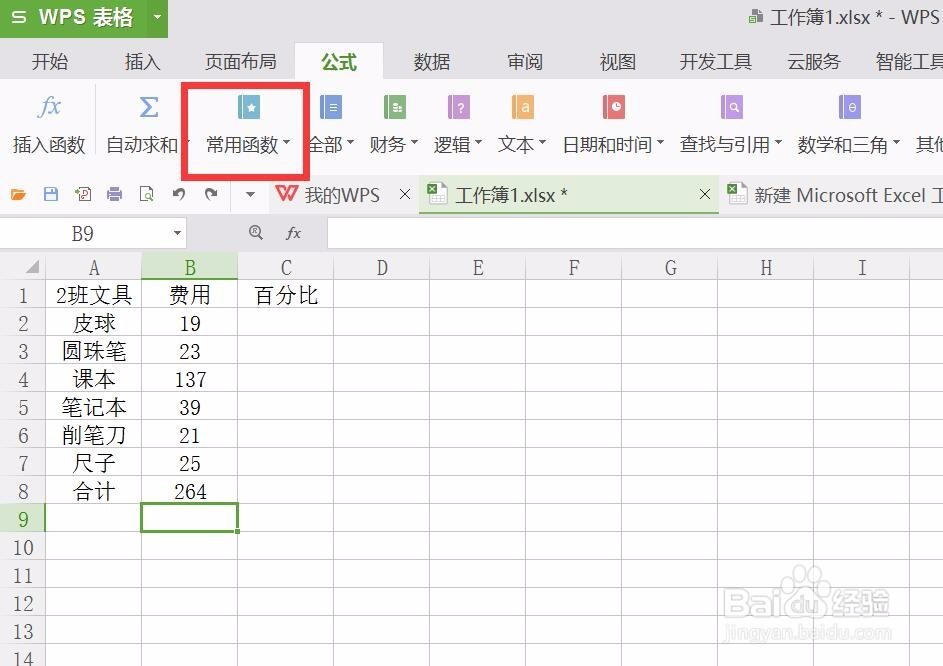The height and width of the screenshot is (666, 943).
Task: Open the 插入函数 (Insert Function) tool
Action: [48, 122]
